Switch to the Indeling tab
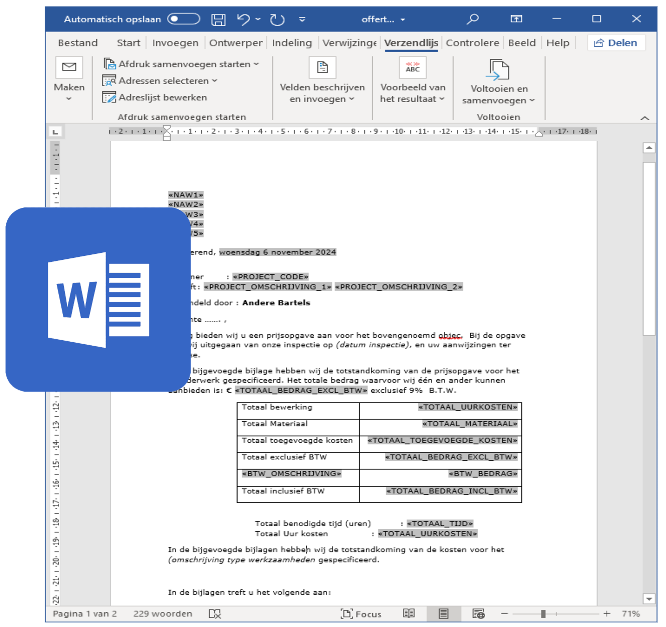Viewport: 666px width, 627px height. pos(292,43)
